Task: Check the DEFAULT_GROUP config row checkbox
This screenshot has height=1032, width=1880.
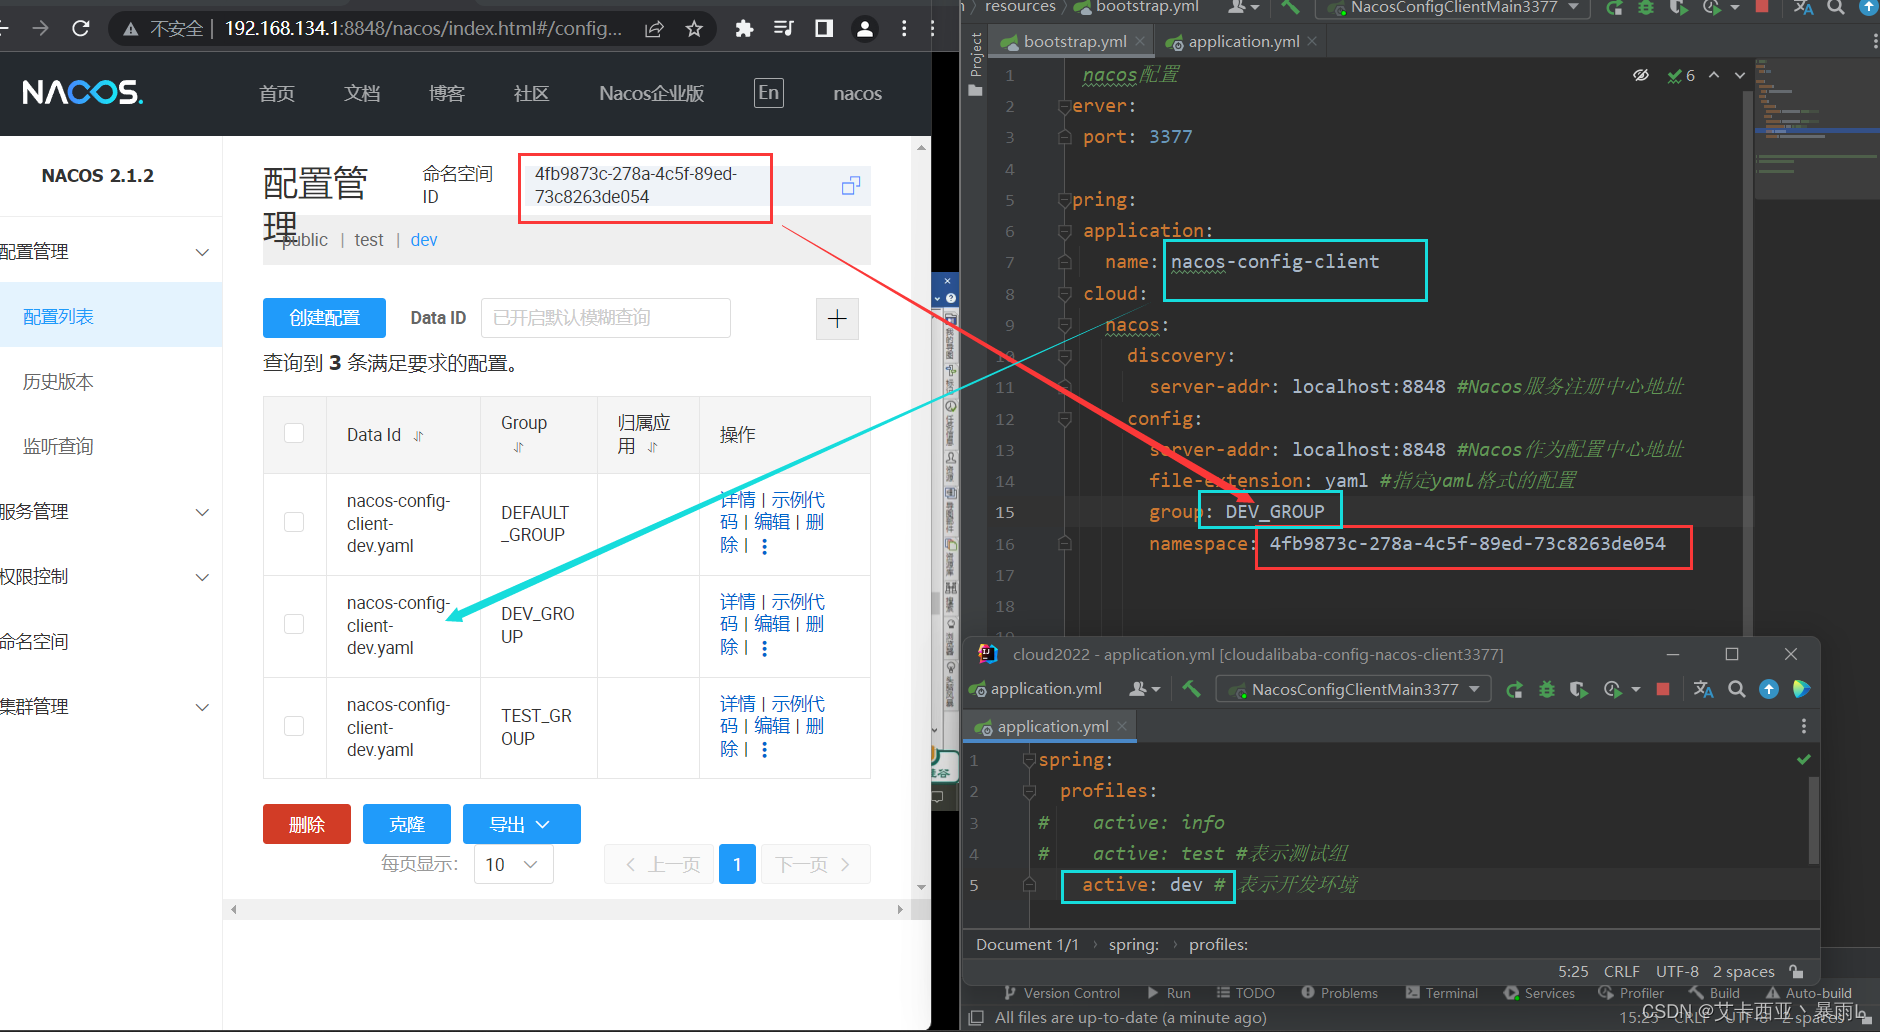Action: (x=294, y=522)
